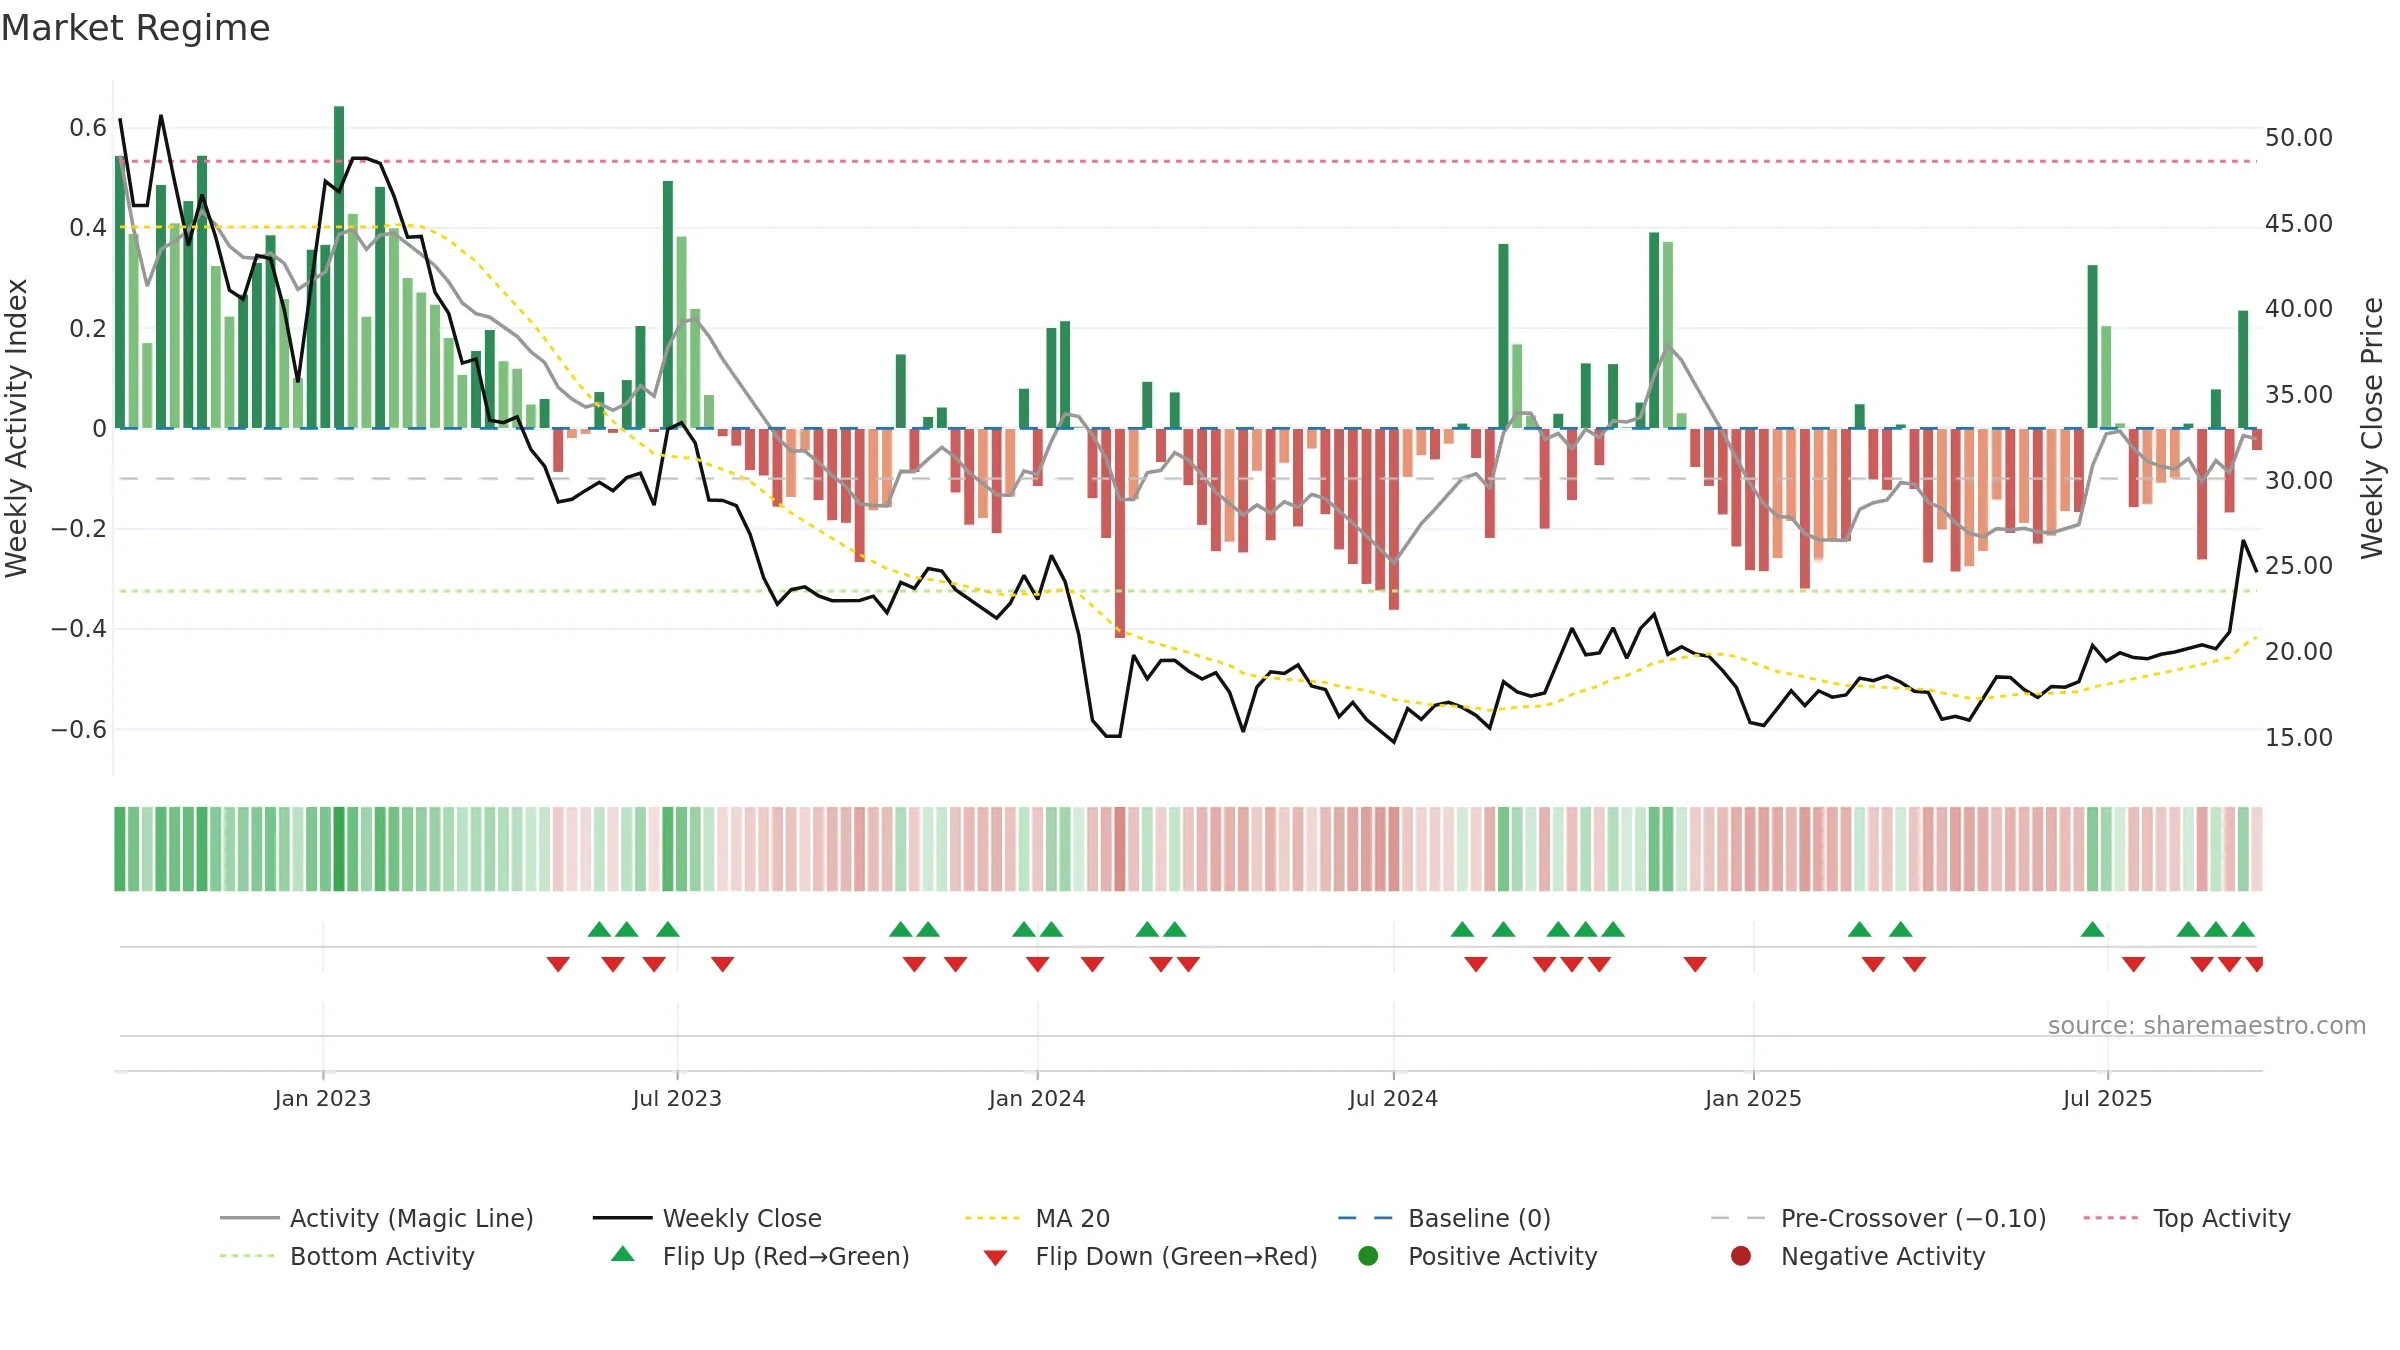Click the Market Regime chart title

[x=135, y=28]
